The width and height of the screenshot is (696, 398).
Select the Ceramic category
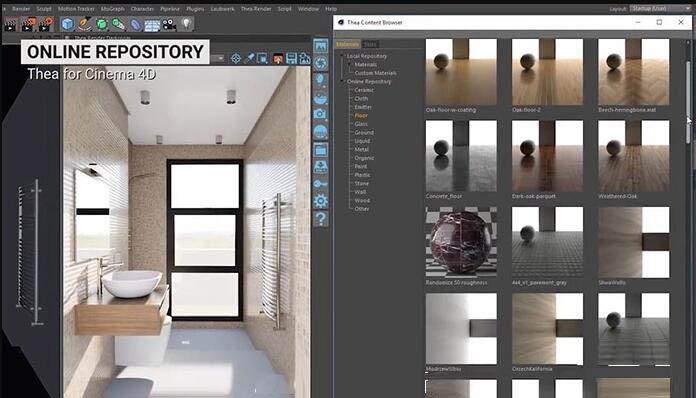click(x=364, y=90)
